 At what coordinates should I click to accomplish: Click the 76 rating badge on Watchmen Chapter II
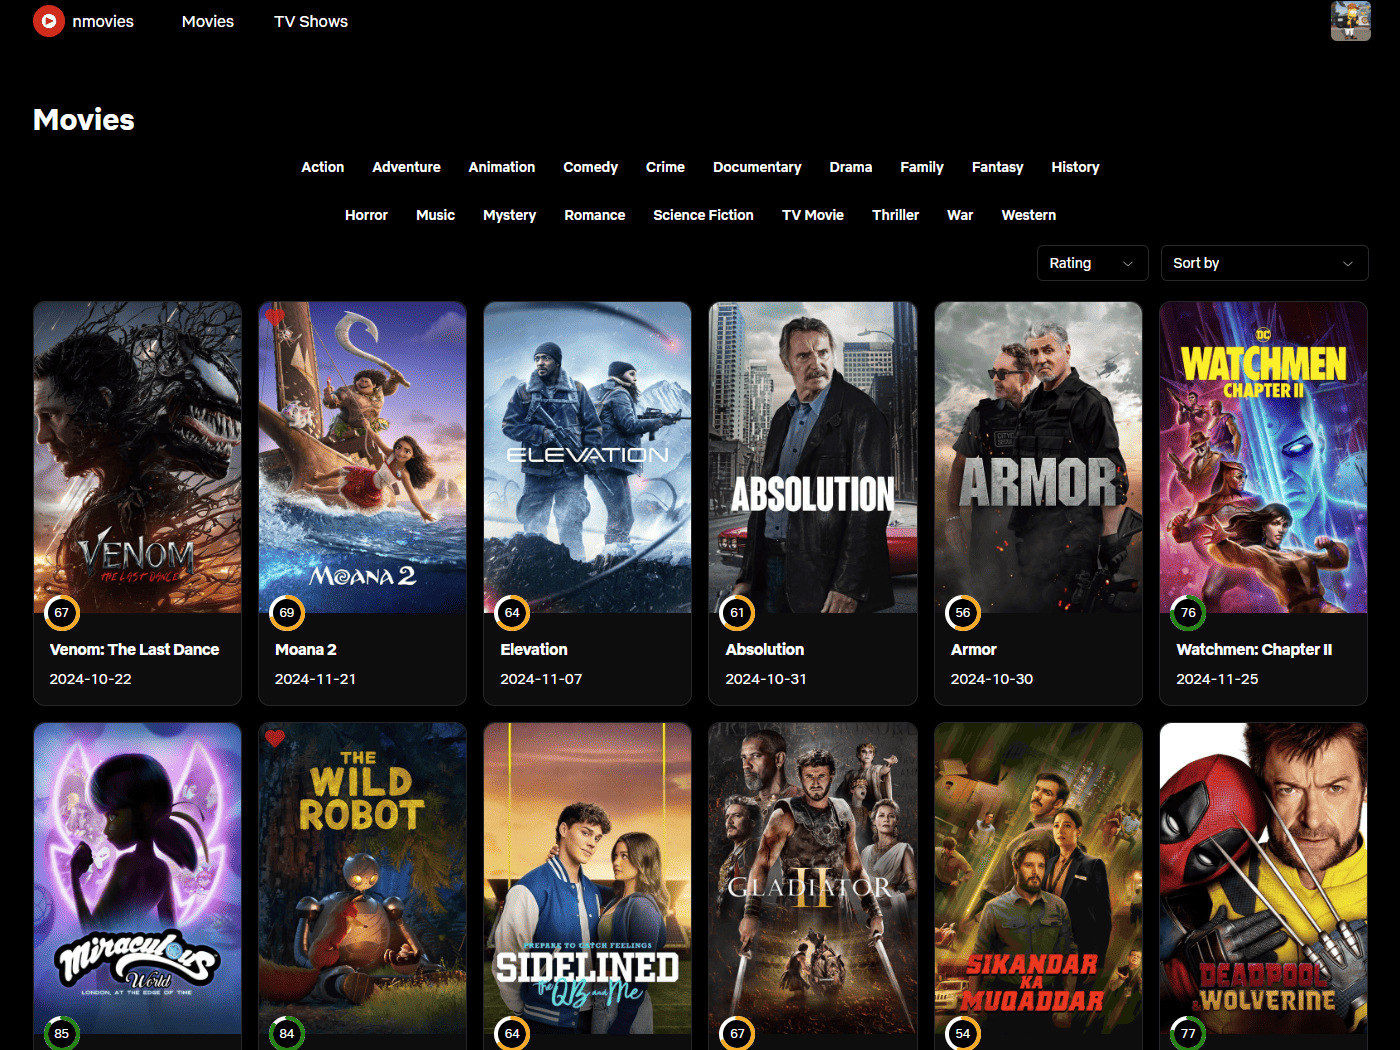pyautogui.click(x=1187, y=613)
